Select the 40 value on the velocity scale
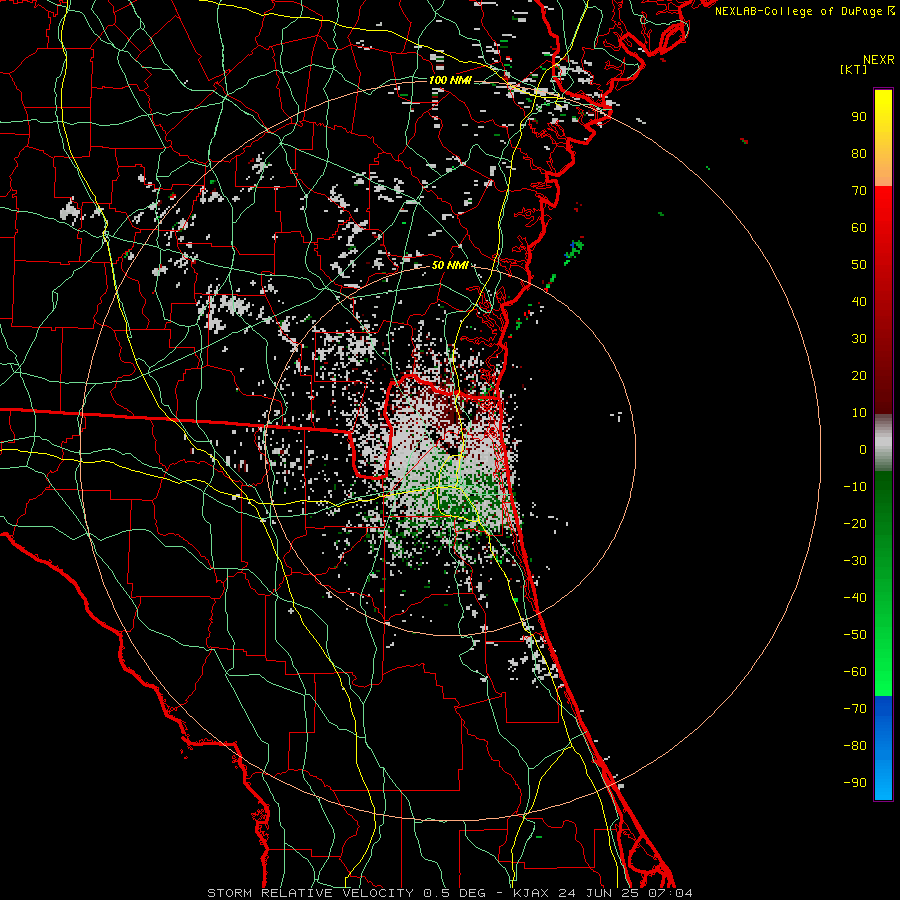The height and width of the screenshot is (900, 900). click(x=859, y=302)
